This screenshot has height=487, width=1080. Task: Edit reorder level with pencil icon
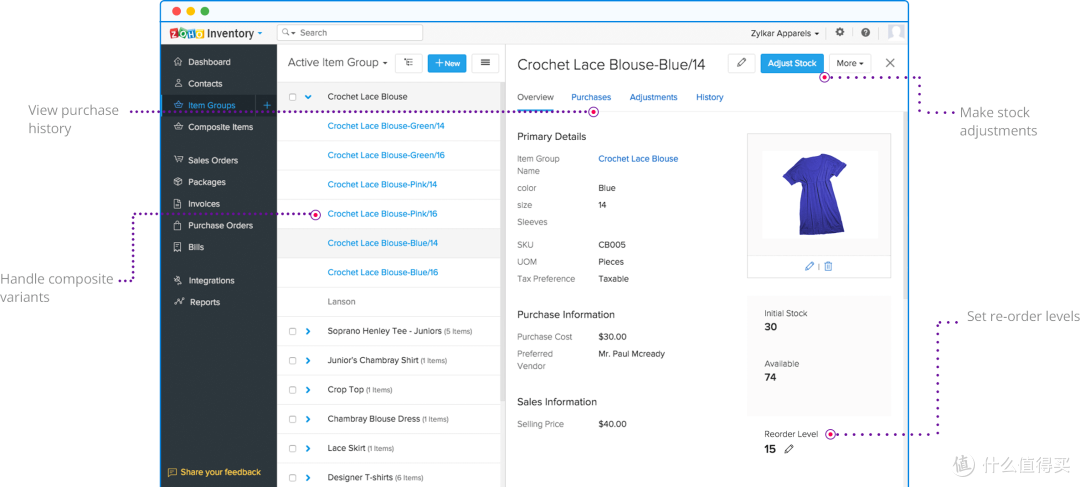(789, 449)
